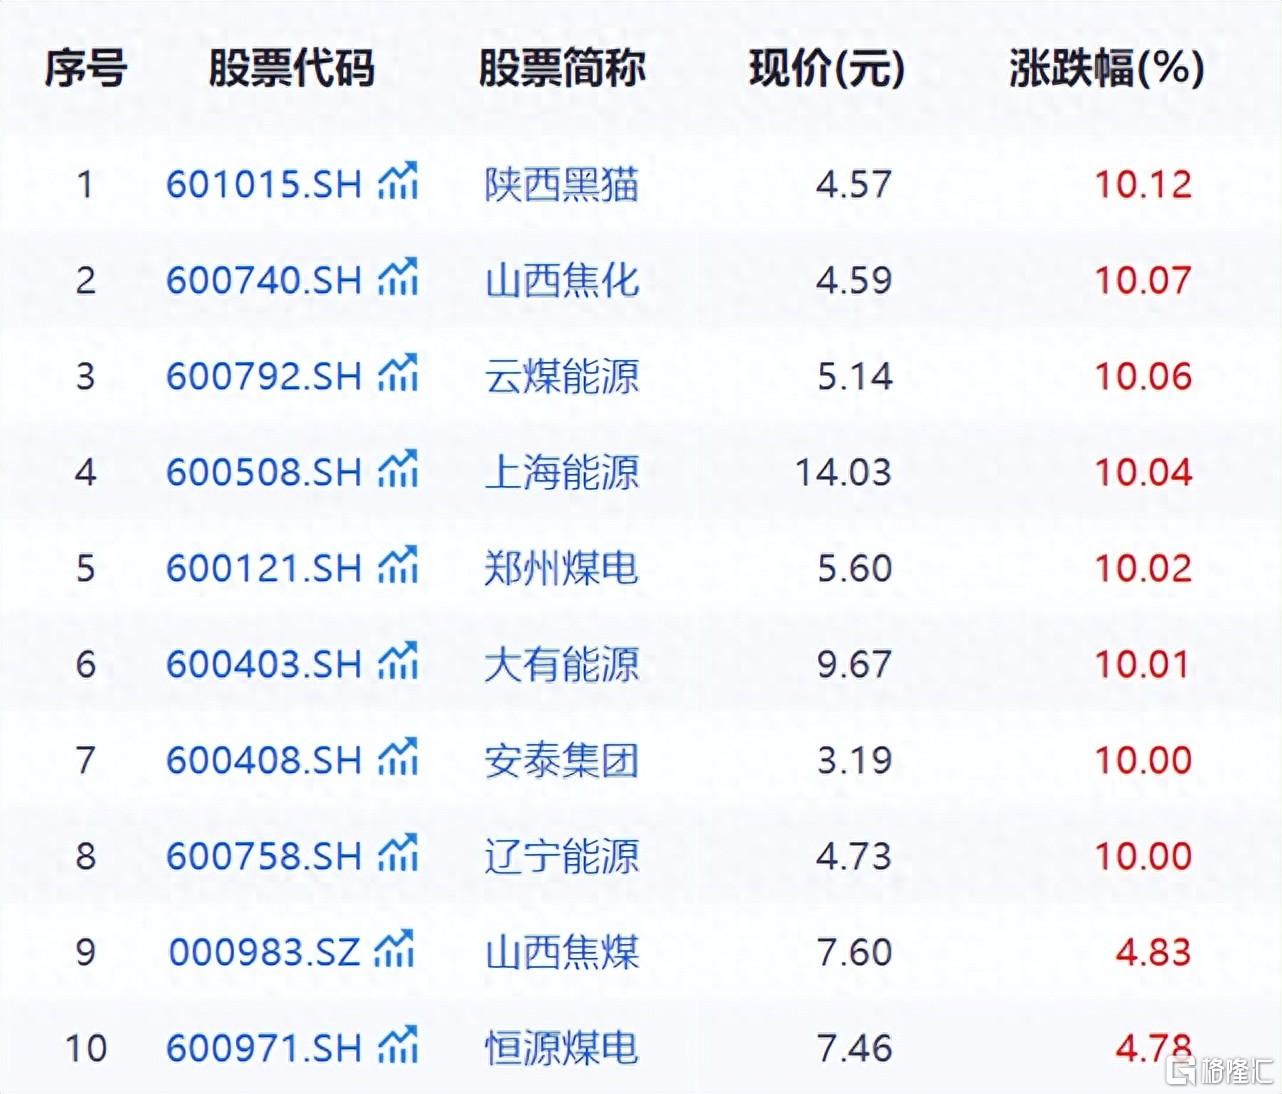1282x1094 pixels.
Task: Click the 现价(元) column header
Action: point(826,69)
